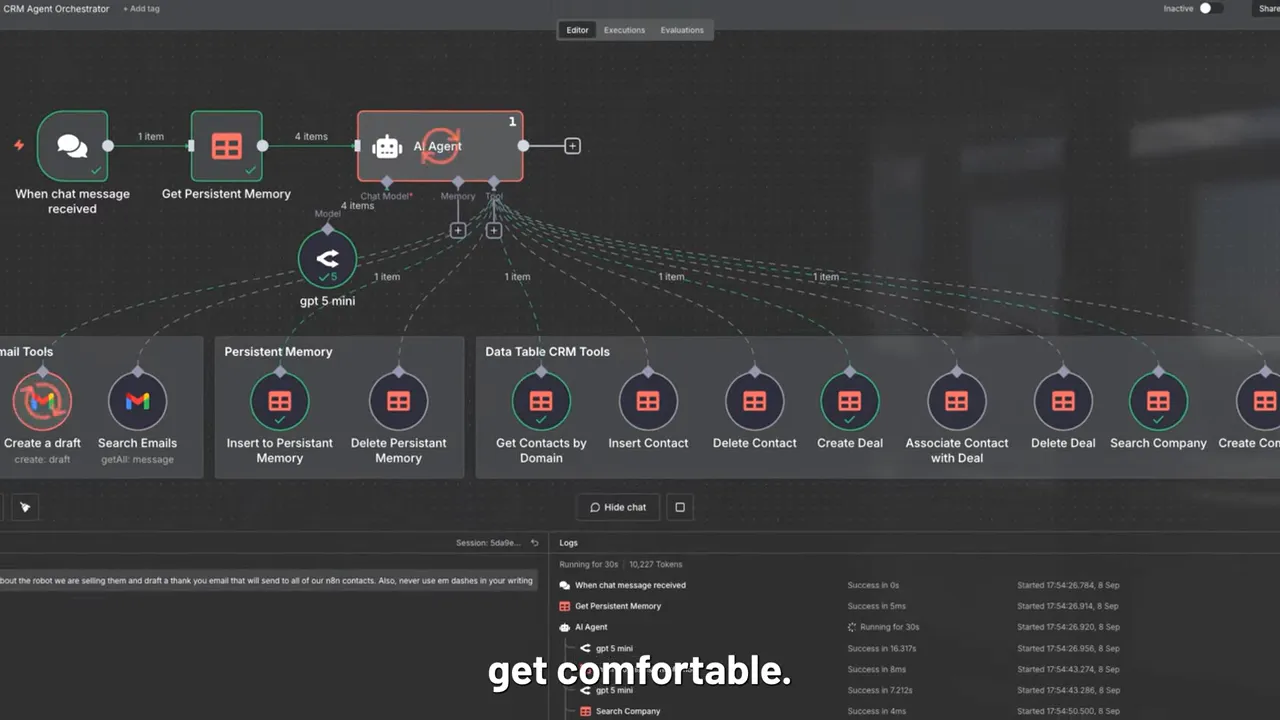Select the AI Agent node

[438, 146]
